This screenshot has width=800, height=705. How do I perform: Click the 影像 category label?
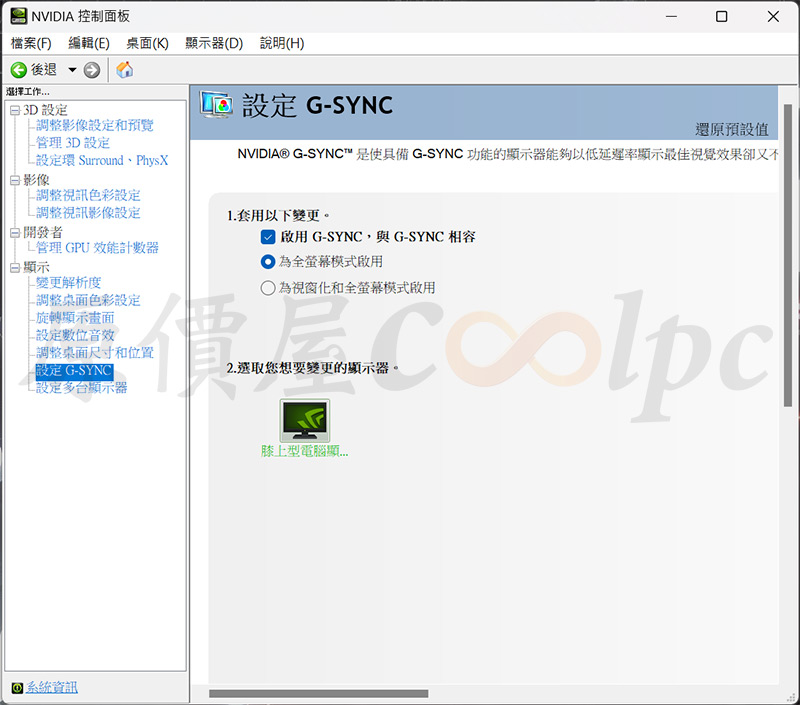(36, 180)
